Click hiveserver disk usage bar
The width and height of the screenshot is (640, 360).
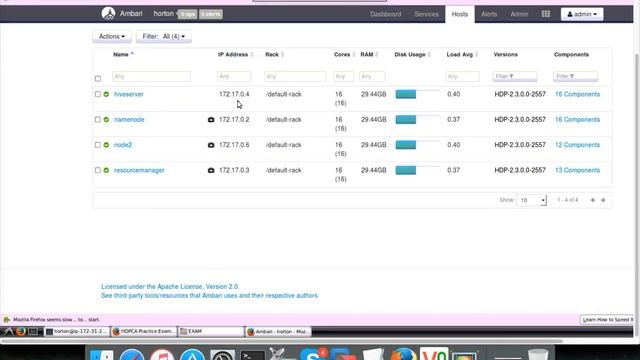(x=418, y=94)
